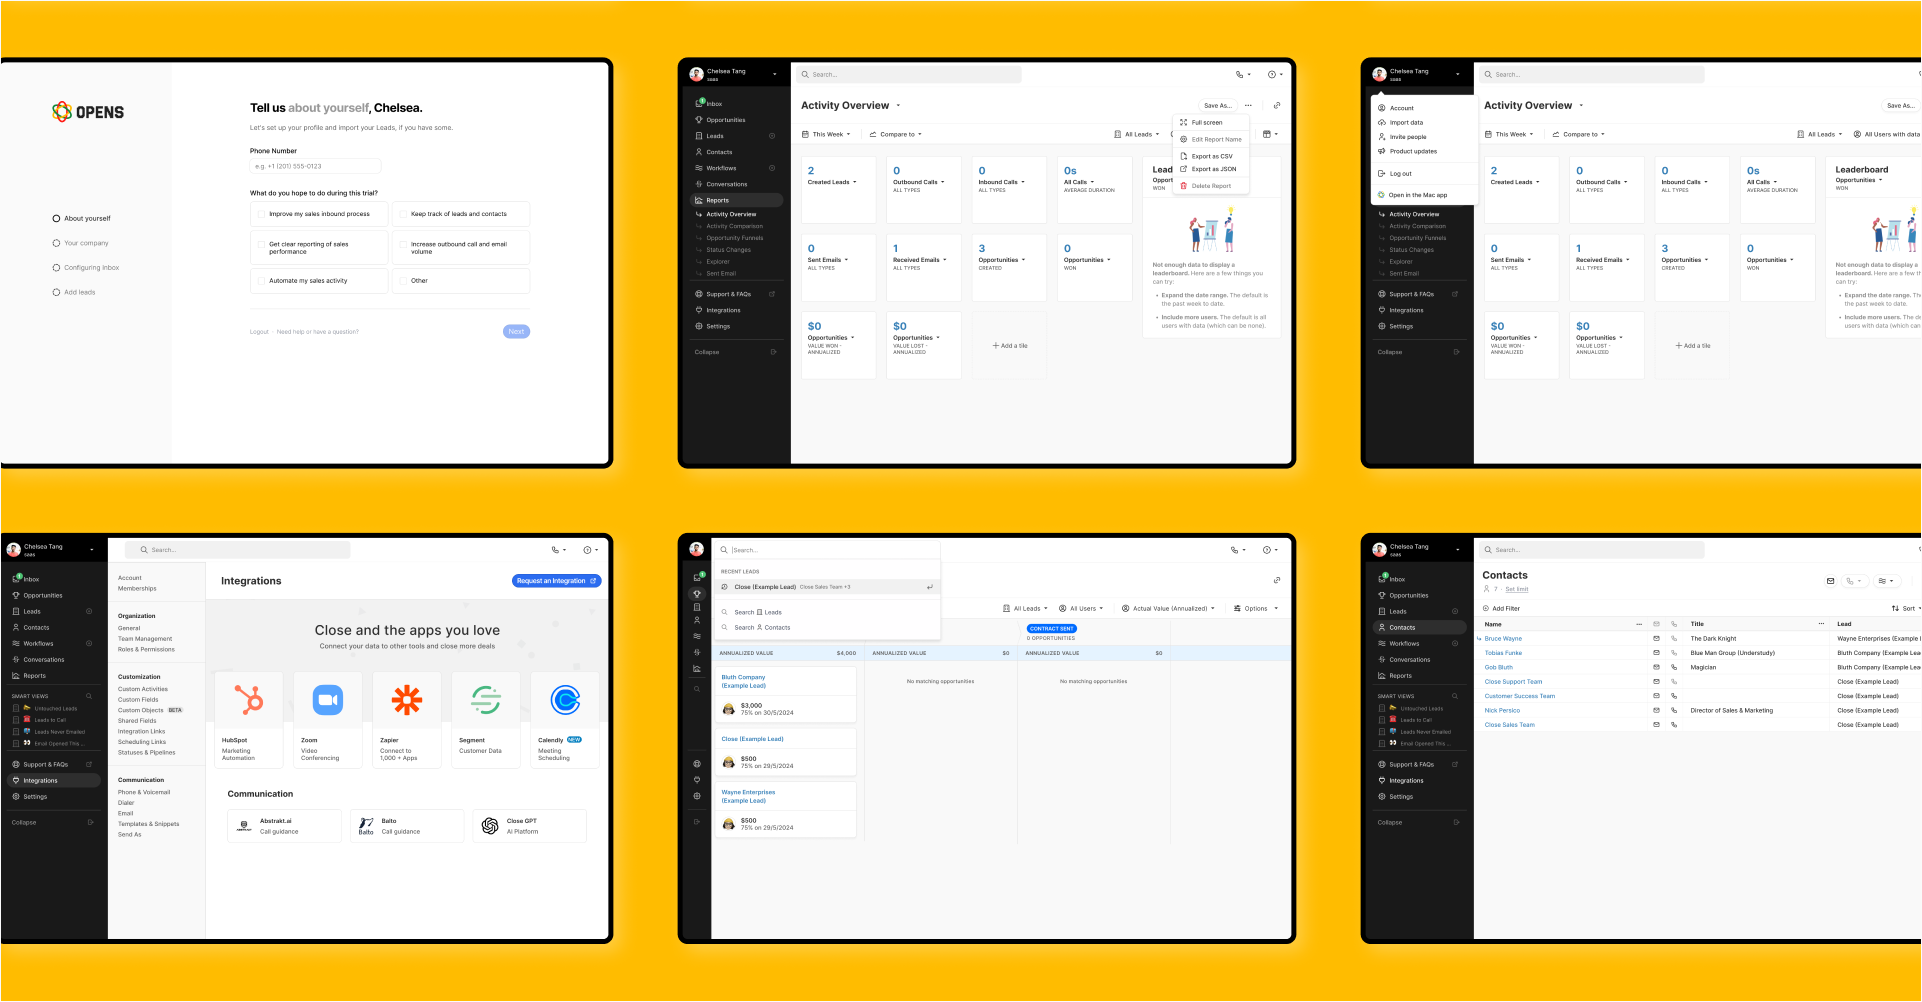Screen dimensions: 1922x1002
Task: Expand the Options dropdown in opportunities view
Action: pyautogui.click(x=1256, y=608)
